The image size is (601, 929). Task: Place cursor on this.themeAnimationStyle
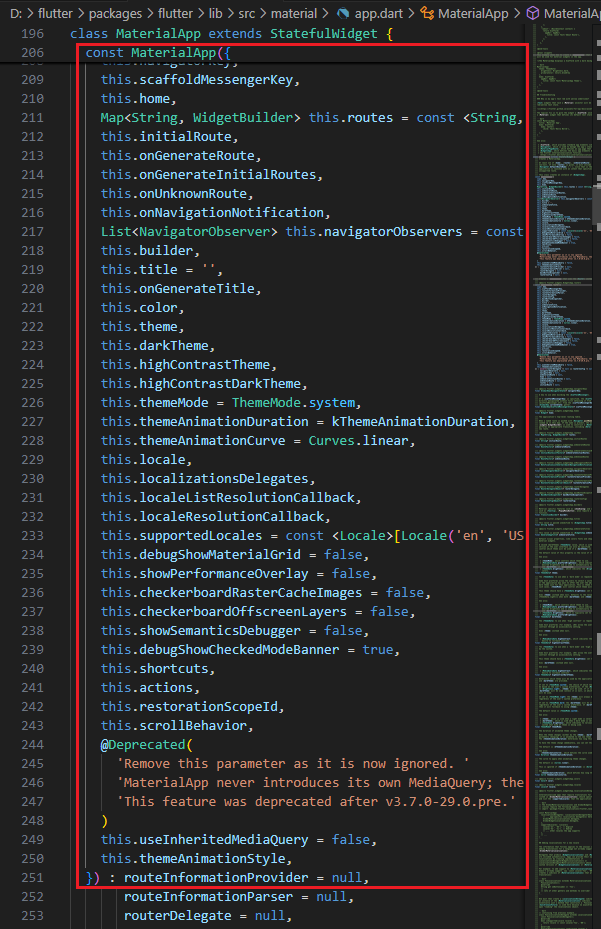pos(196,858)
